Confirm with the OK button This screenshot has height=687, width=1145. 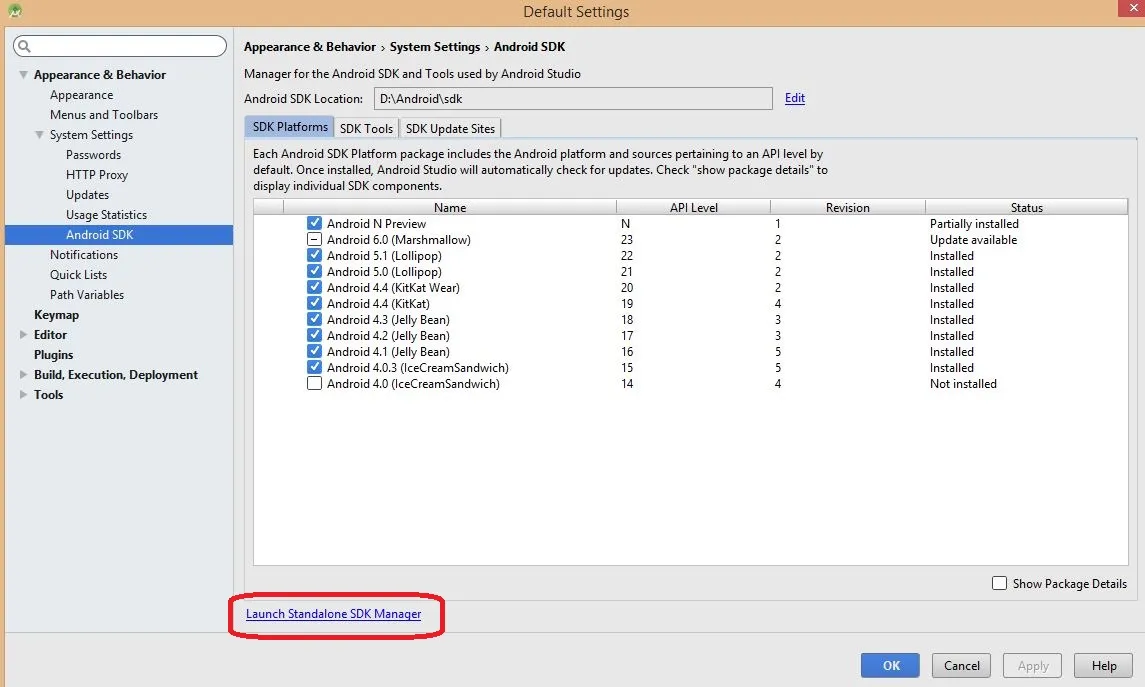[x=891, y=666]
